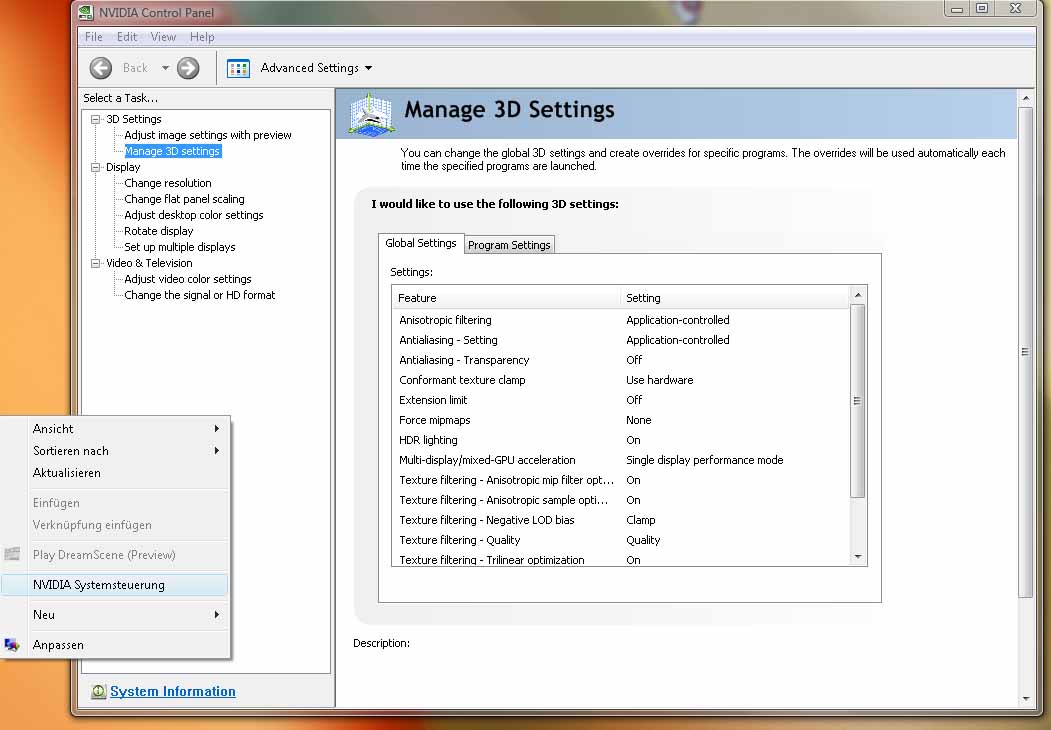Select Set up multiple displays
The image size is (1051, 730).
[180, 247]
